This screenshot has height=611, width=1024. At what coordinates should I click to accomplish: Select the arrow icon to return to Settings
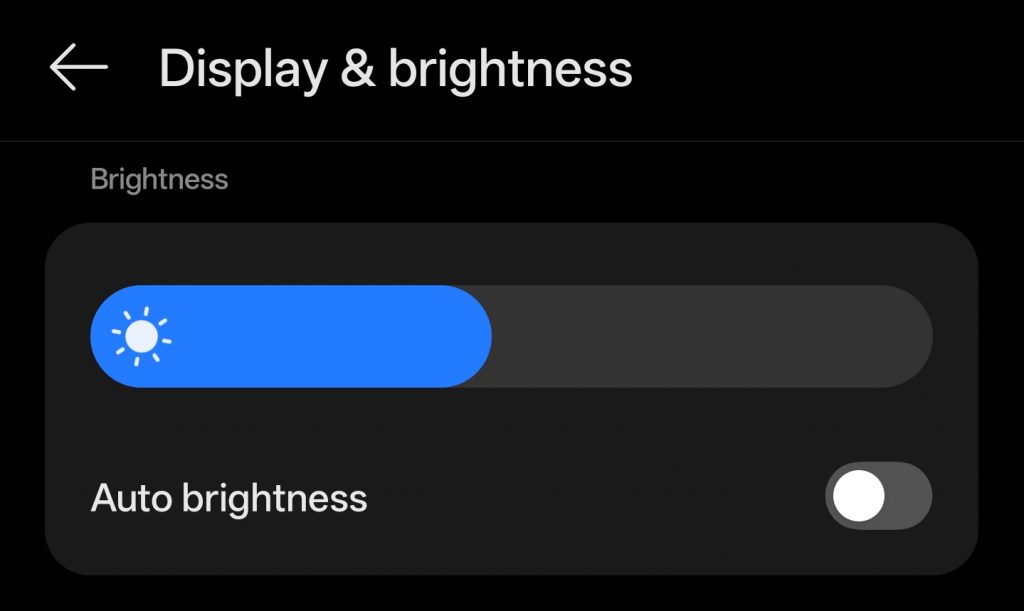(x=76, y=68)
